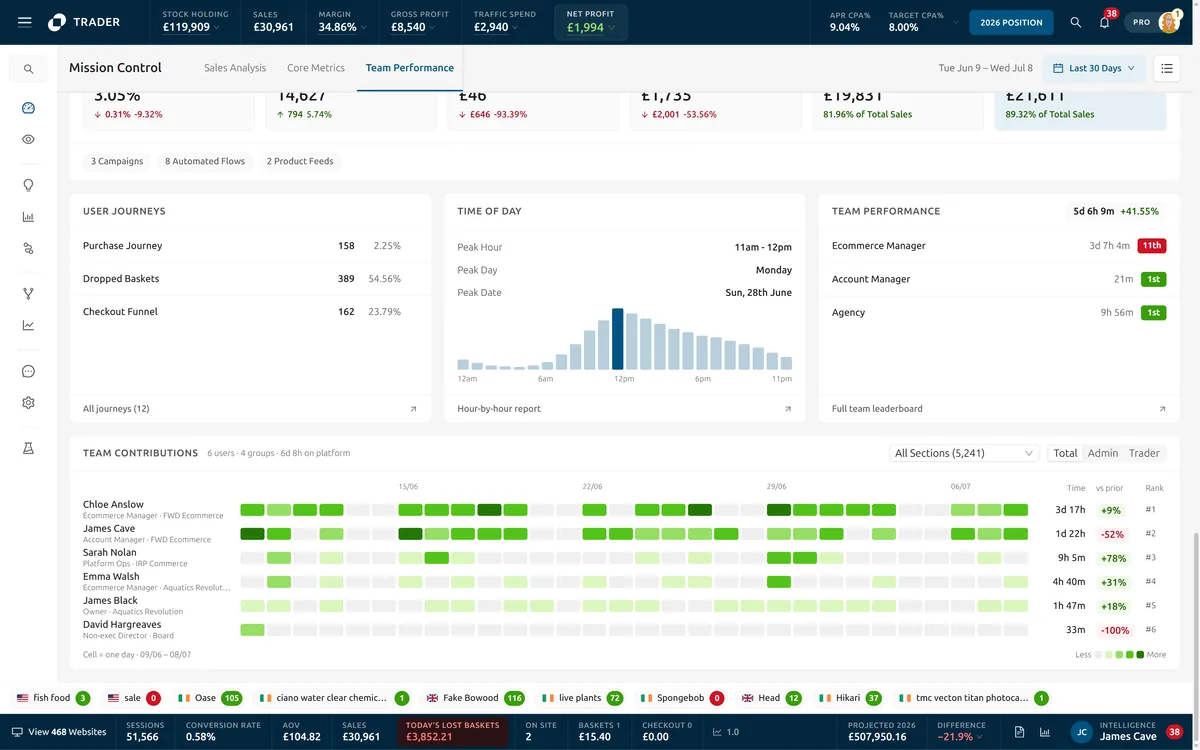
Task: Open the 3 Campaigns chip
Action: 117,161
